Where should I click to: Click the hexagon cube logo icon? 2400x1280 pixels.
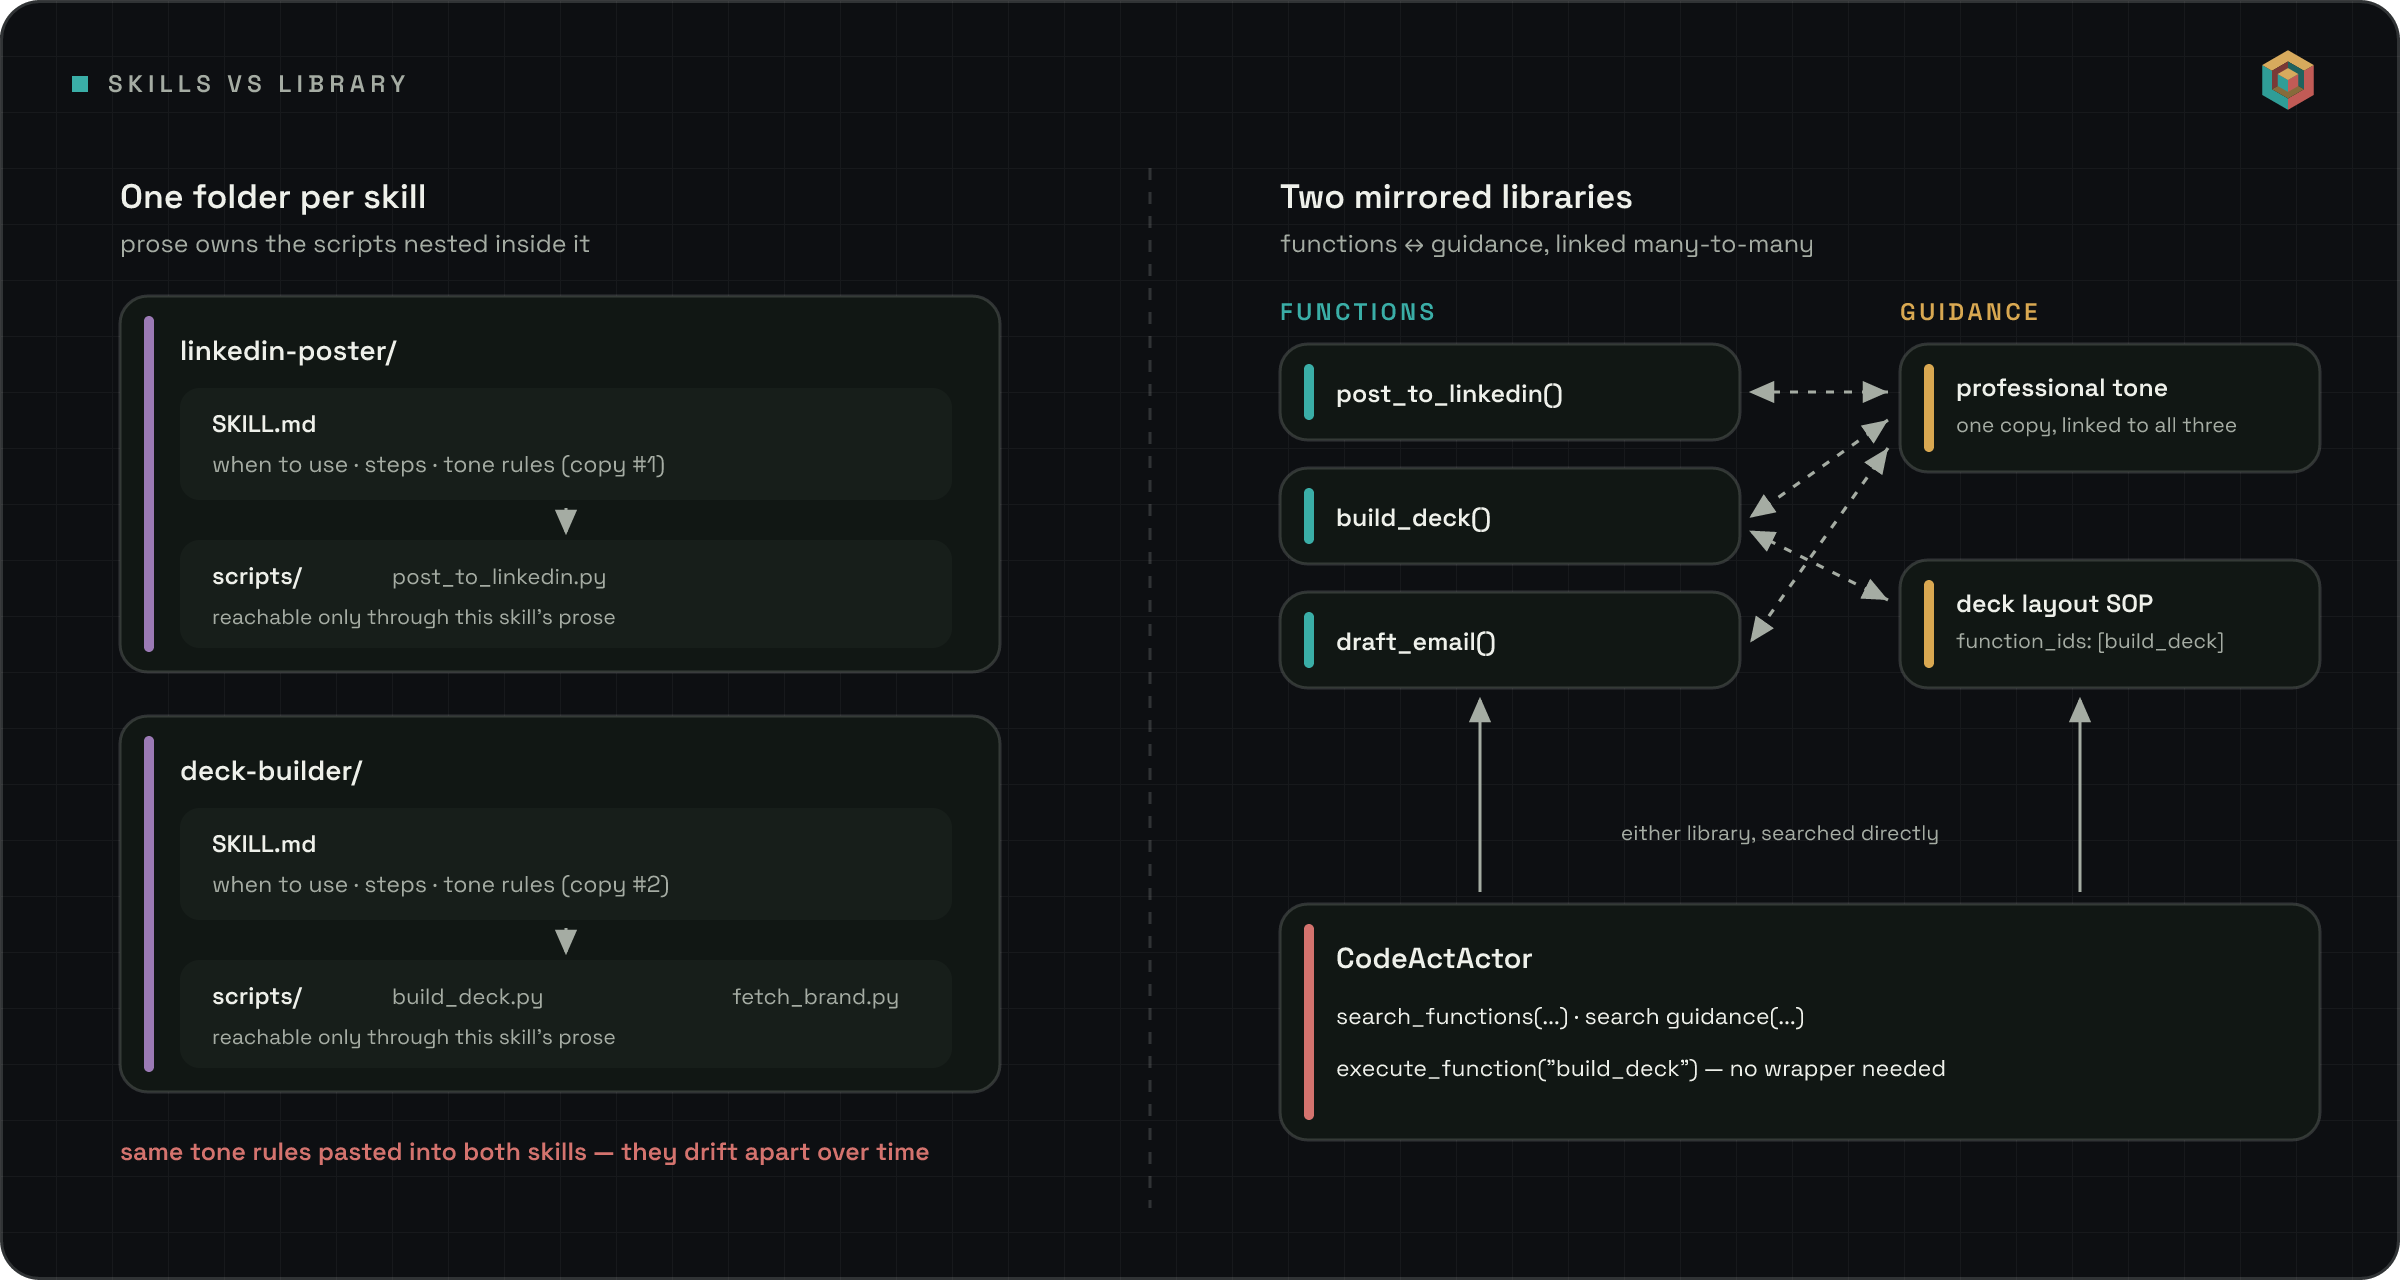coord(2288,80)
